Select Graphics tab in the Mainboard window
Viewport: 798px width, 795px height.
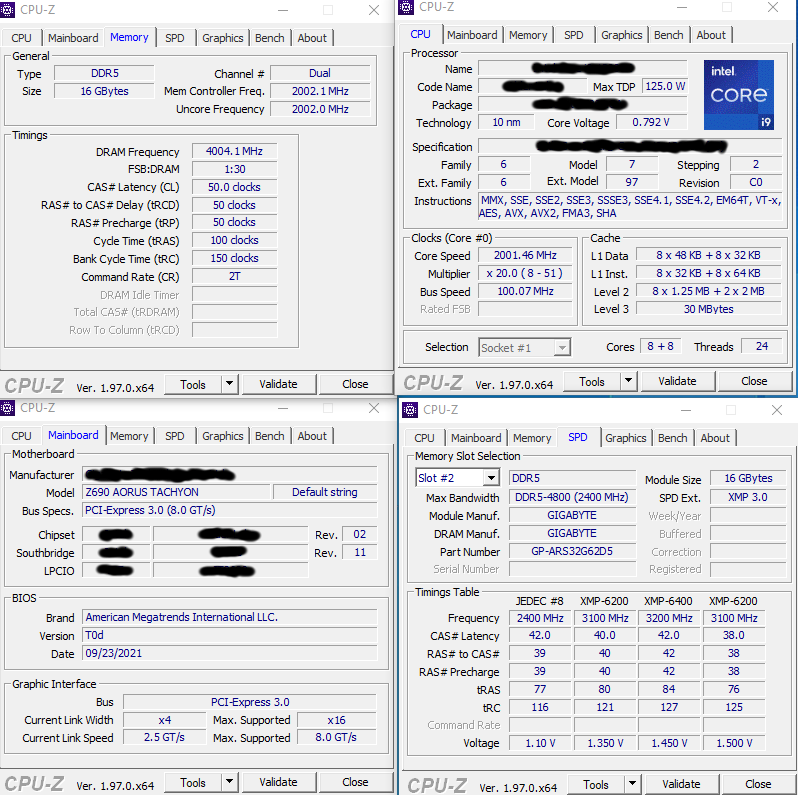(222, 436)
